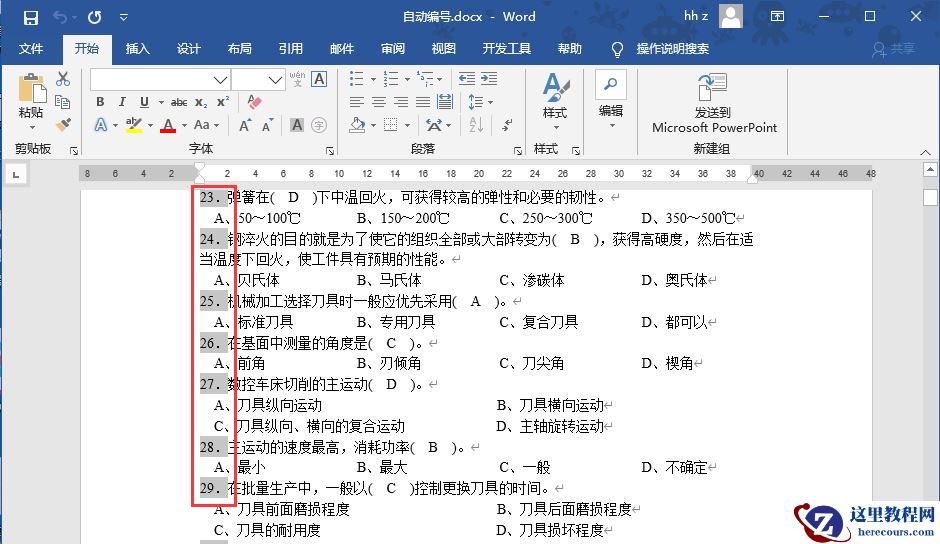Toggle subscript formatting
This screenshot has width=940, height=544.
pos(201,103)
